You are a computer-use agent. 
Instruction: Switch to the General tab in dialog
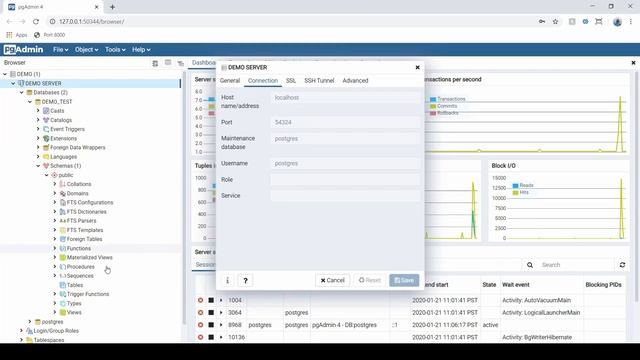coord(230,80)
